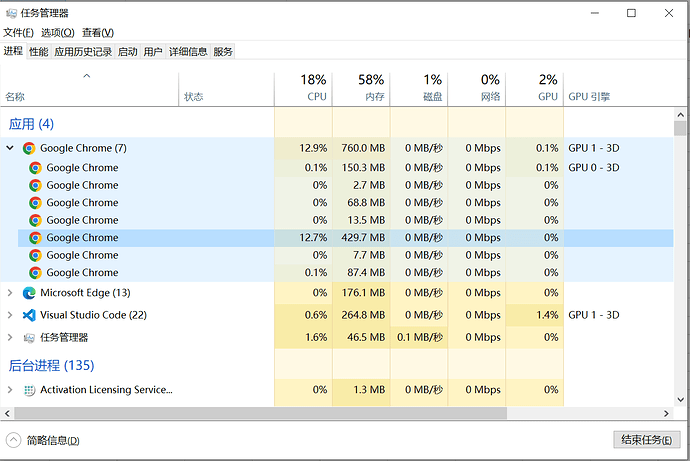Viewport: 690px width, 461px height.
Task: Click the 任务管理器 process row icon
Action: pyautogui.click(x=29, y=337)
